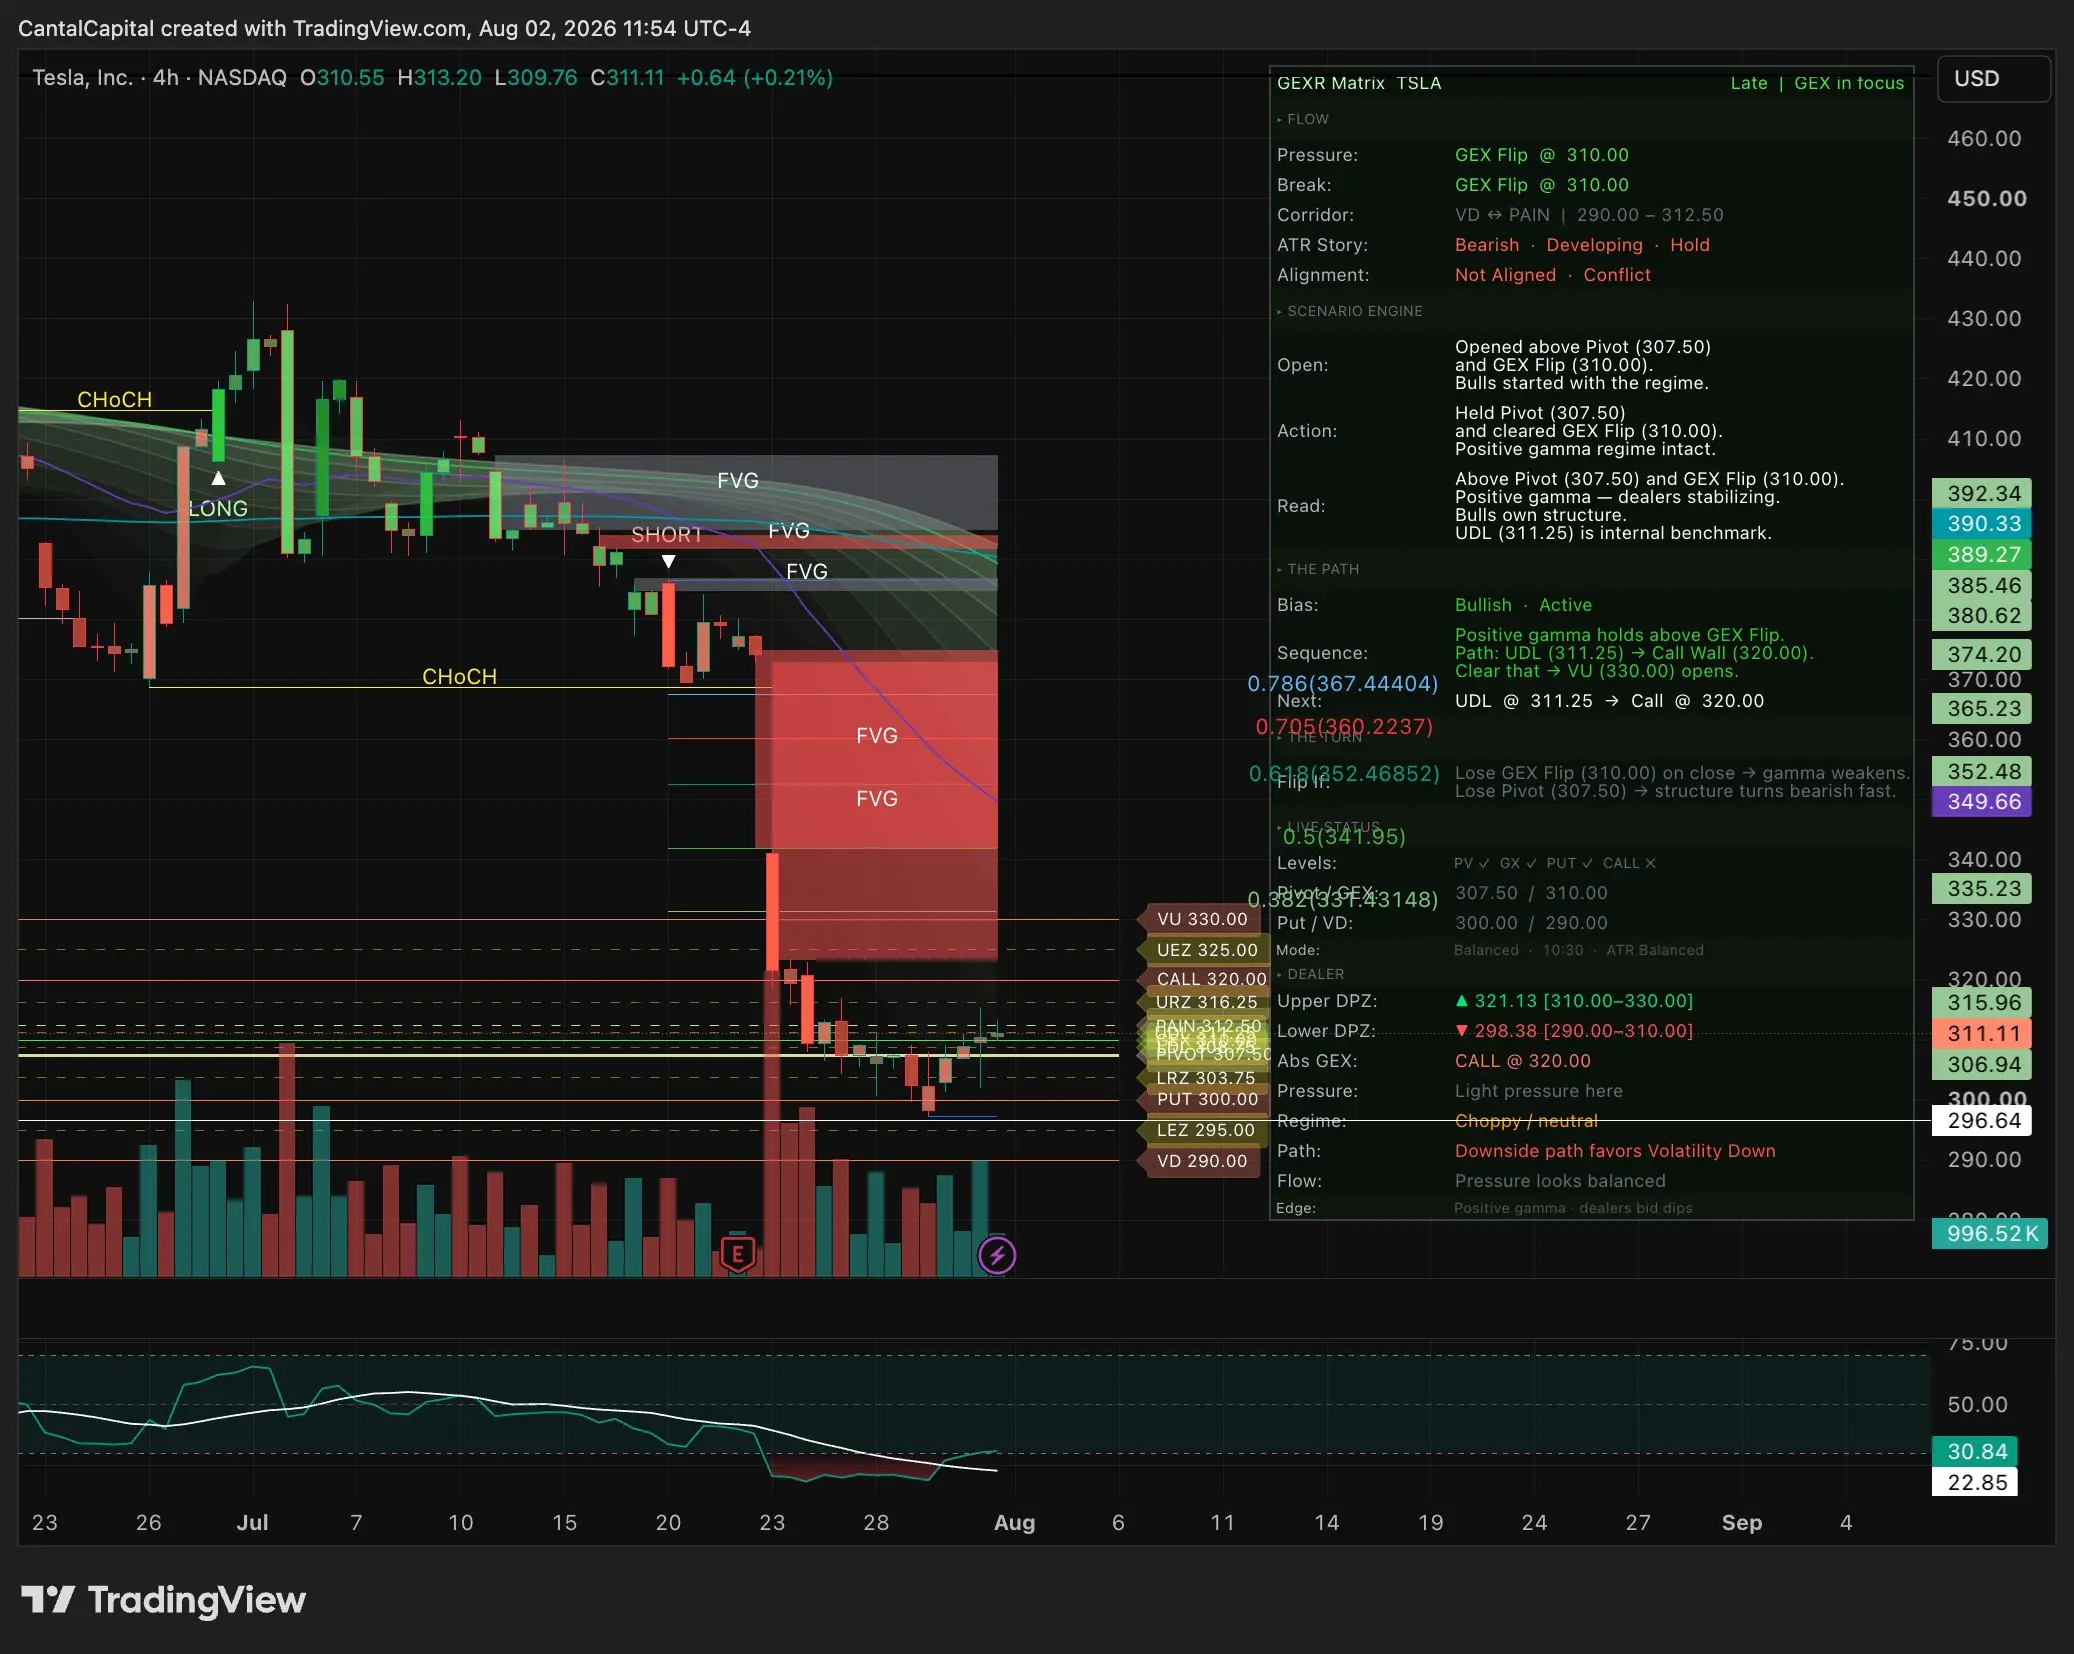Open the USD currency selector
This screenshot has height=1654, width=2074.
(1995, 79)
